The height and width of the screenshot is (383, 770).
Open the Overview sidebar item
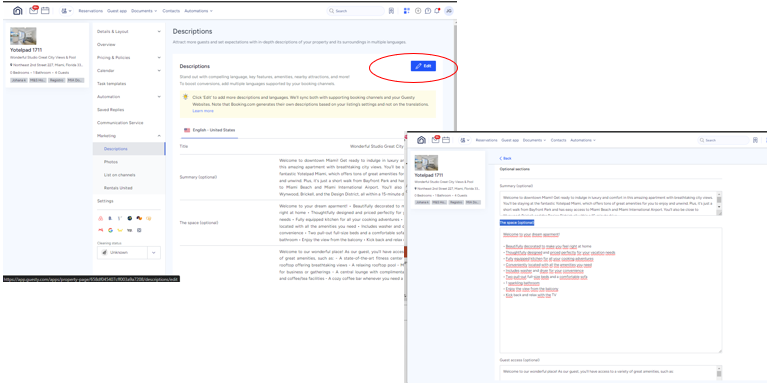pyautogui.click(x=106, y=45)
